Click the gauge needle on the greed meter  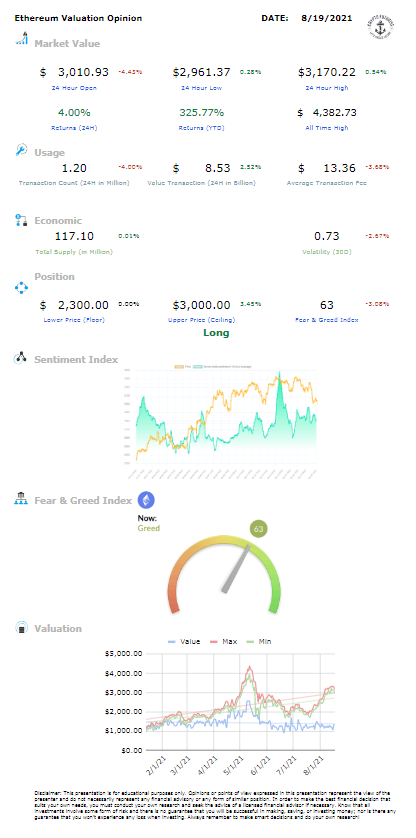236,569
